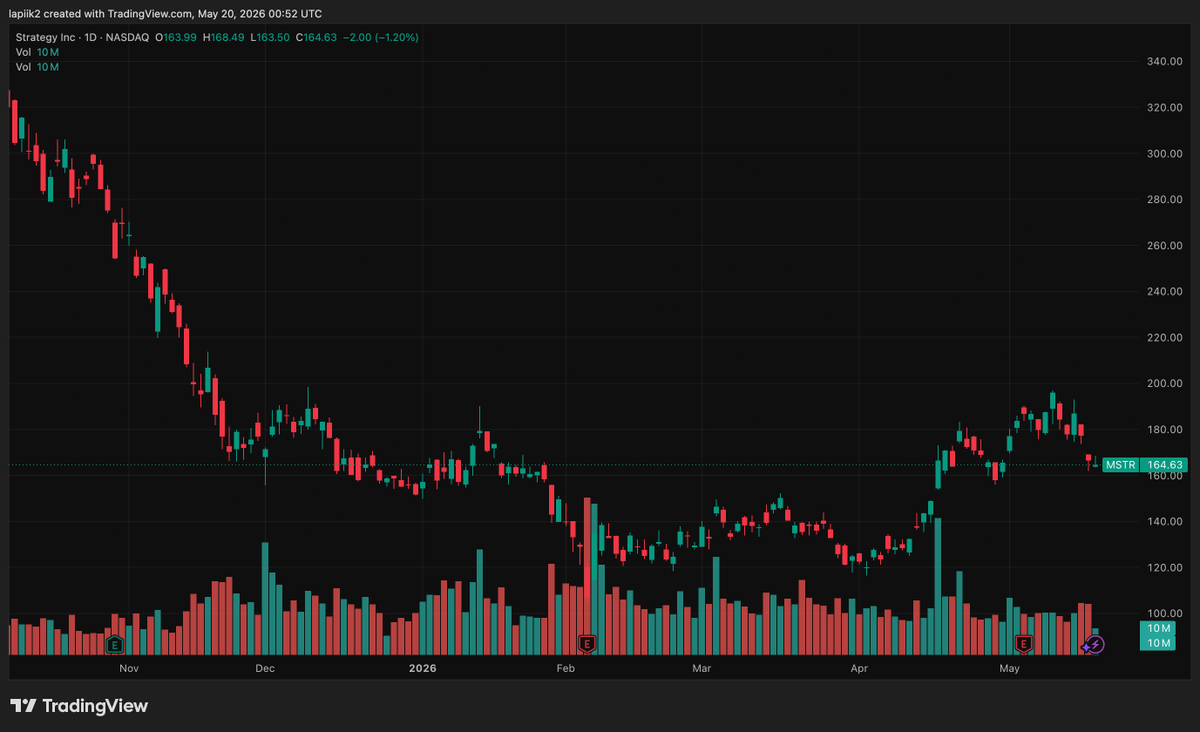This screenshot has height=732, width=1200.
Task: Click the low value L163.50
Action: (x=270, y=37)
